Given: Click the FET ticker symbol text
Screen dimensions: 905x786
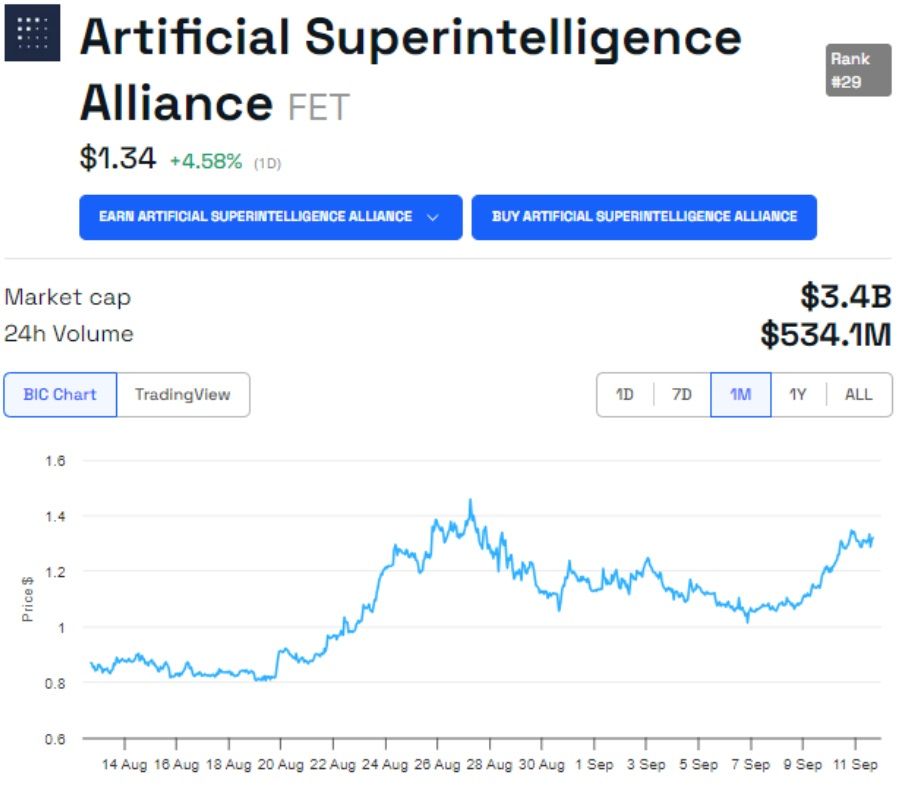Looking at the screenshot, I should 318,106.
